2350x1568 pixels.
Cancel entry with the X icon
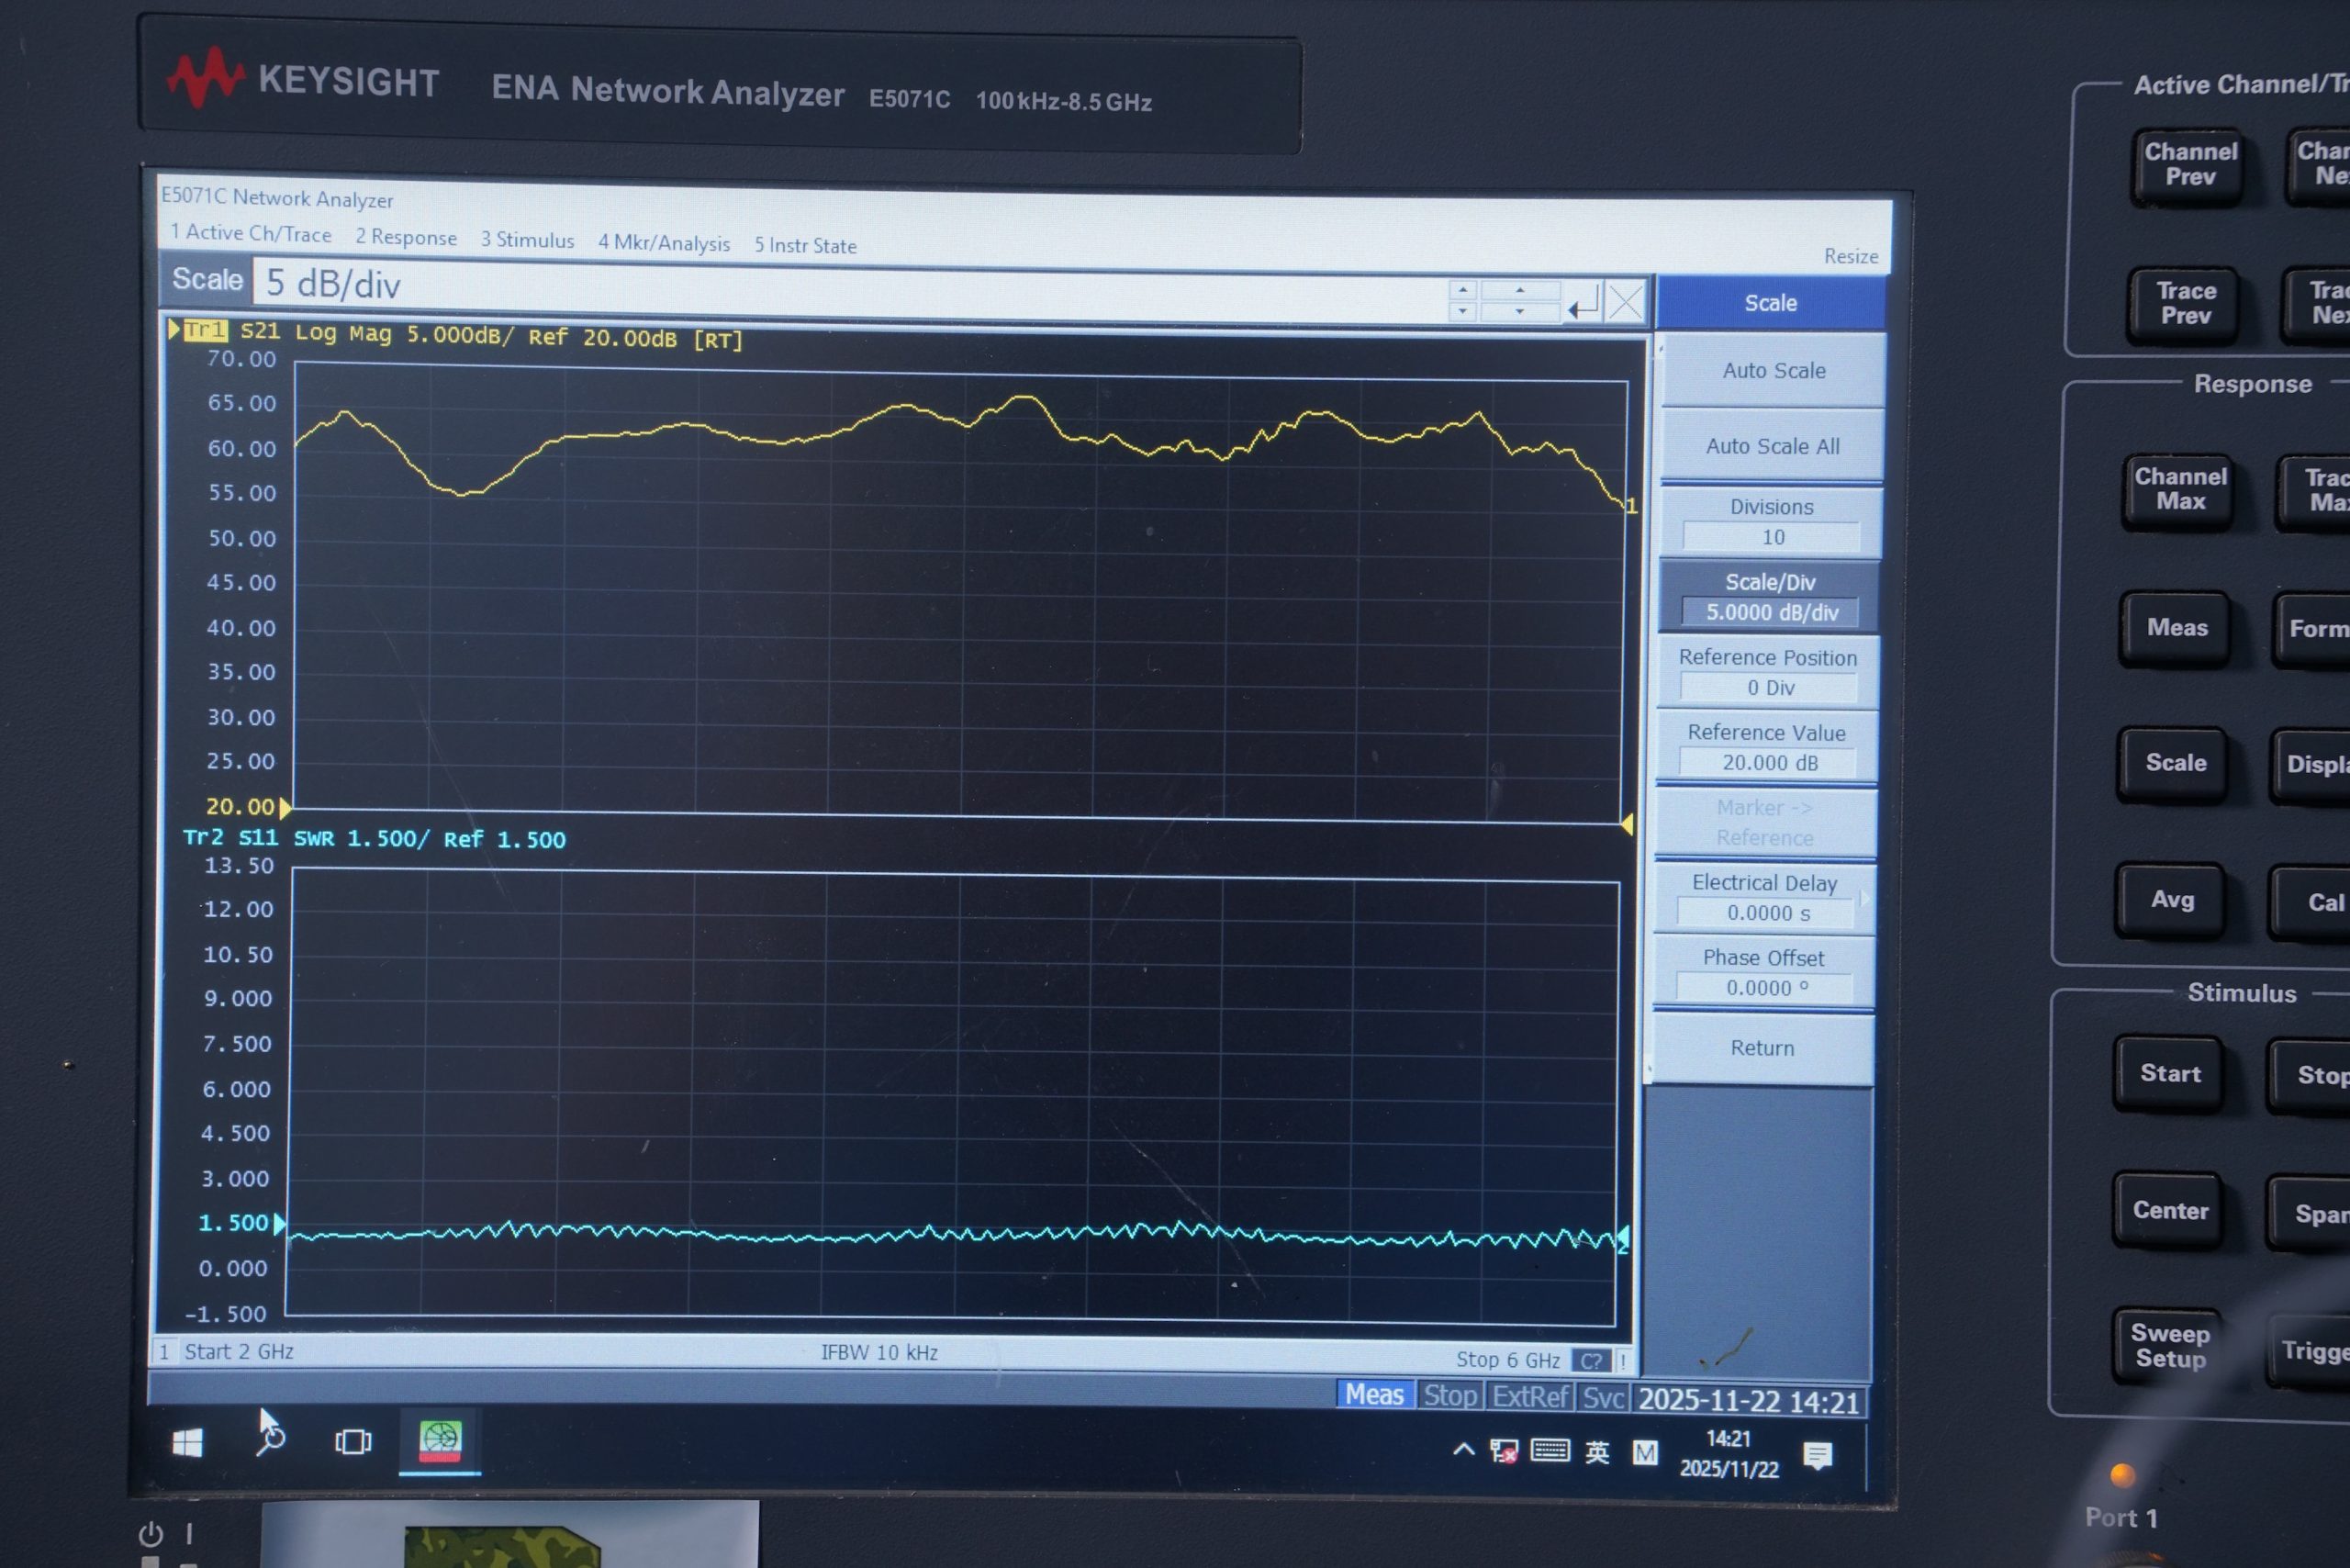tap(1626, 302)
